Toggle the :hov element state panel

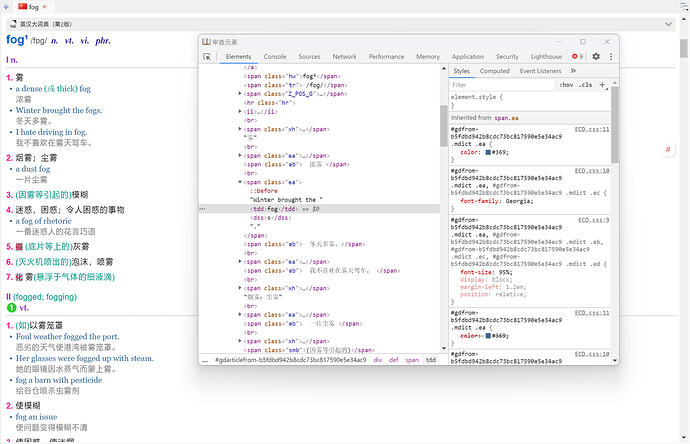coord(566,85)
